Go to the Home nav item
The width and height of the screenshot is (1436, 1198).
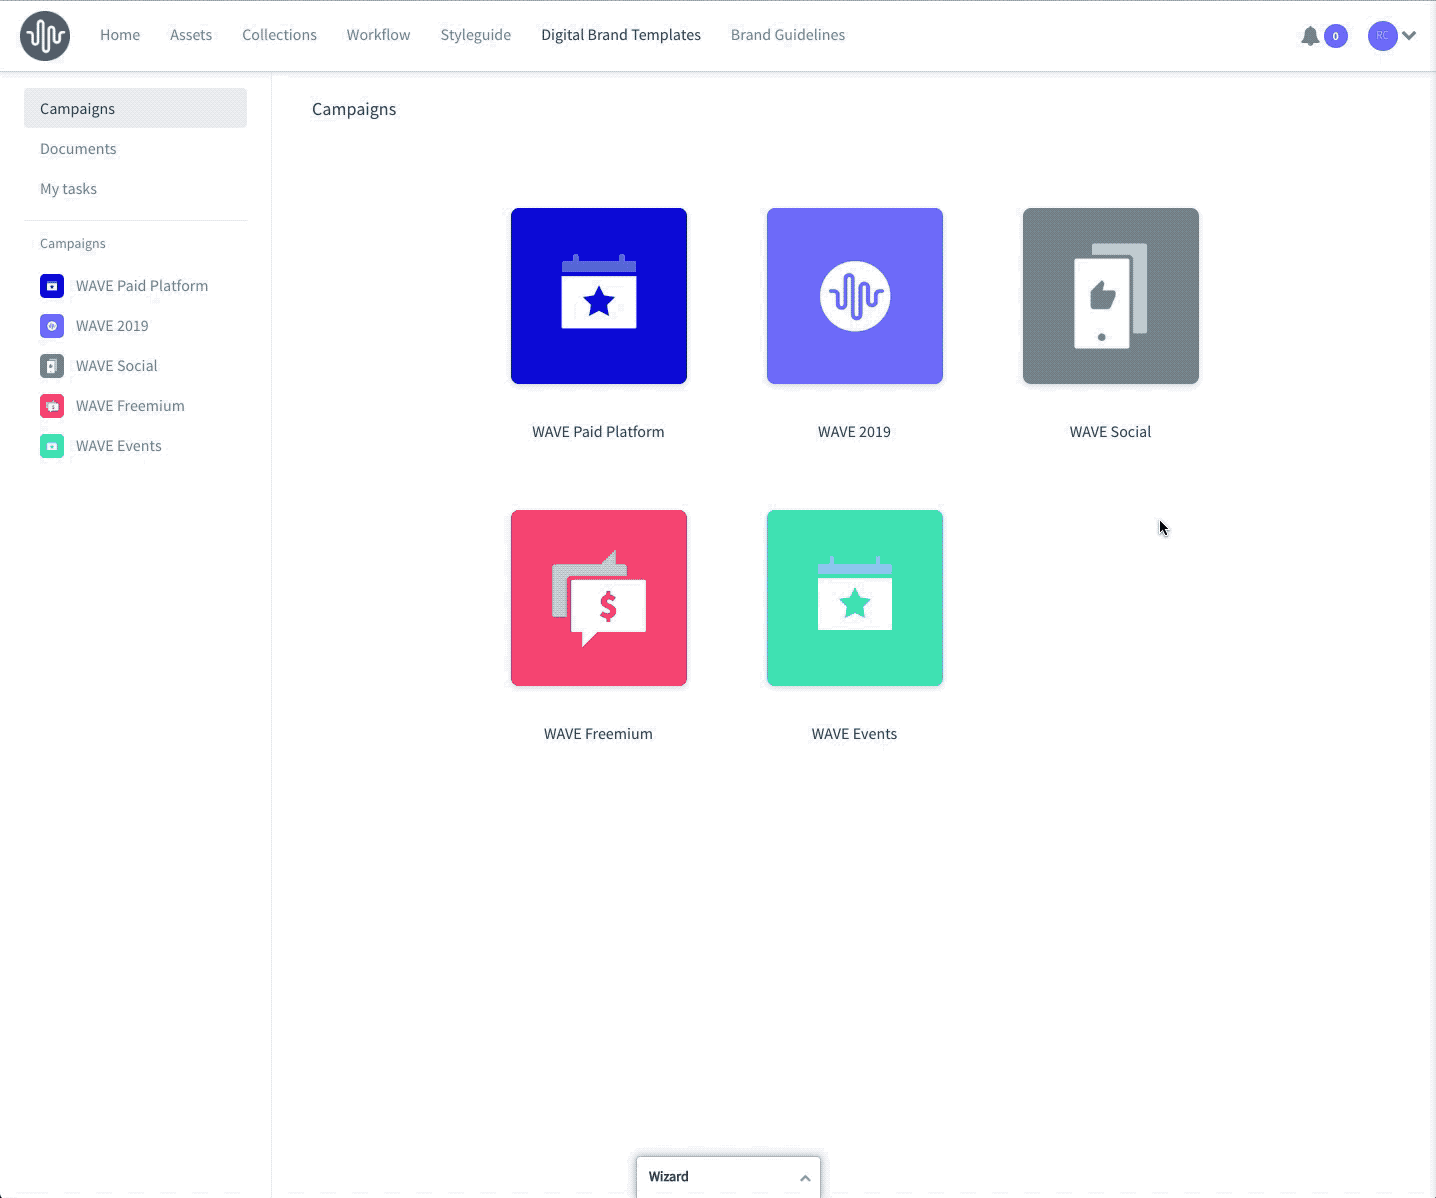click(120, 35)
